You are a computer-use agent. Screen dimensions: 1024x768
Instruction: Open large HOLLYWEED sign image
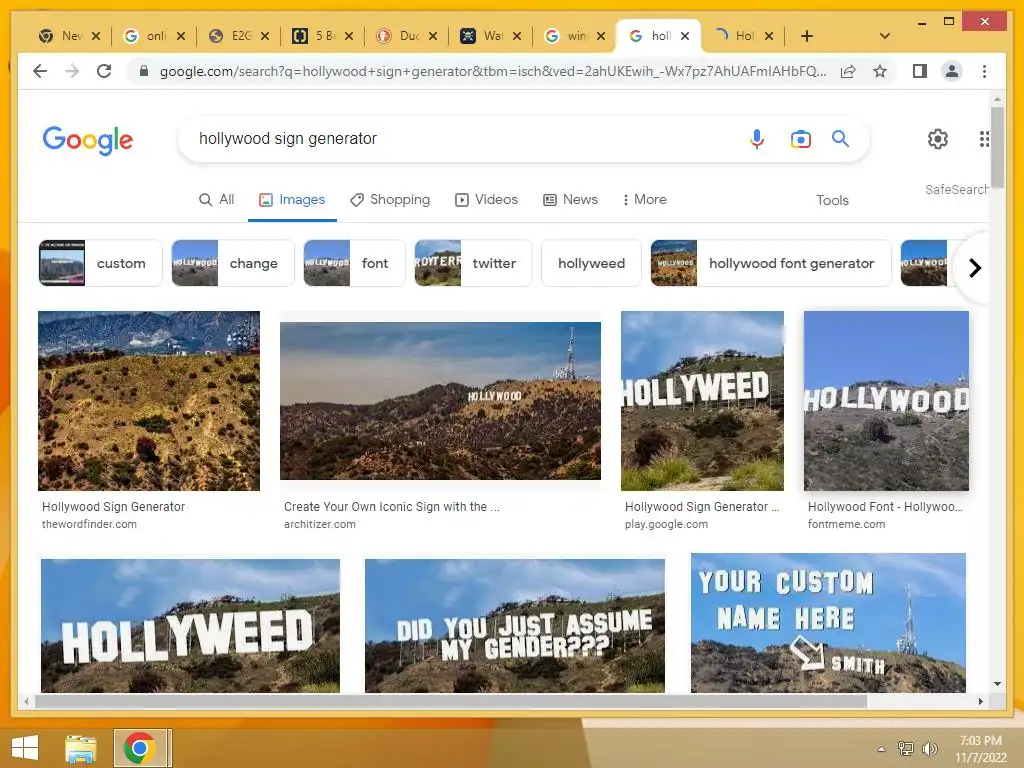pos(190,626)
